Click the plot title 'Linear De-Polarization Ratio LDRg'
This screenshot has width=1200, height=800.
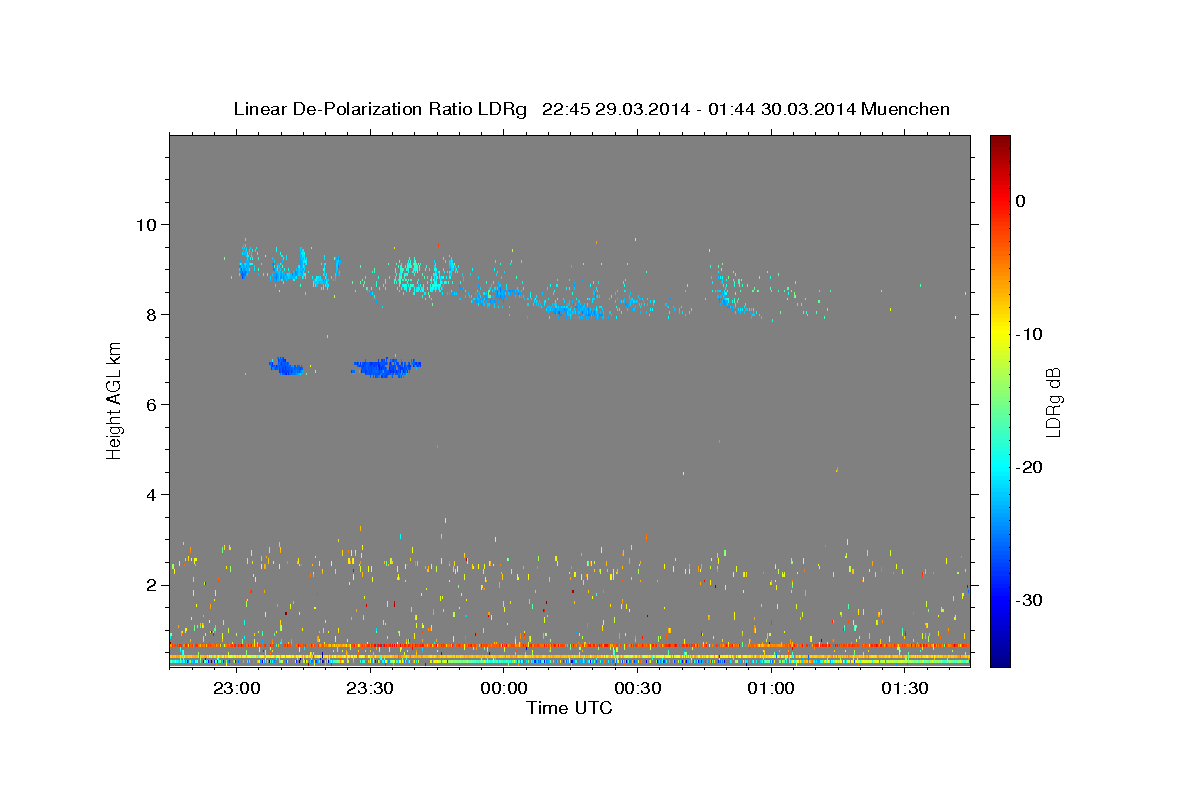(x=380, y=109)
